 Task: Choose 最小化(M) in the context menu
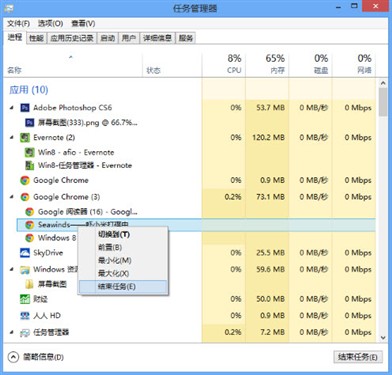(x=123, y=261)
